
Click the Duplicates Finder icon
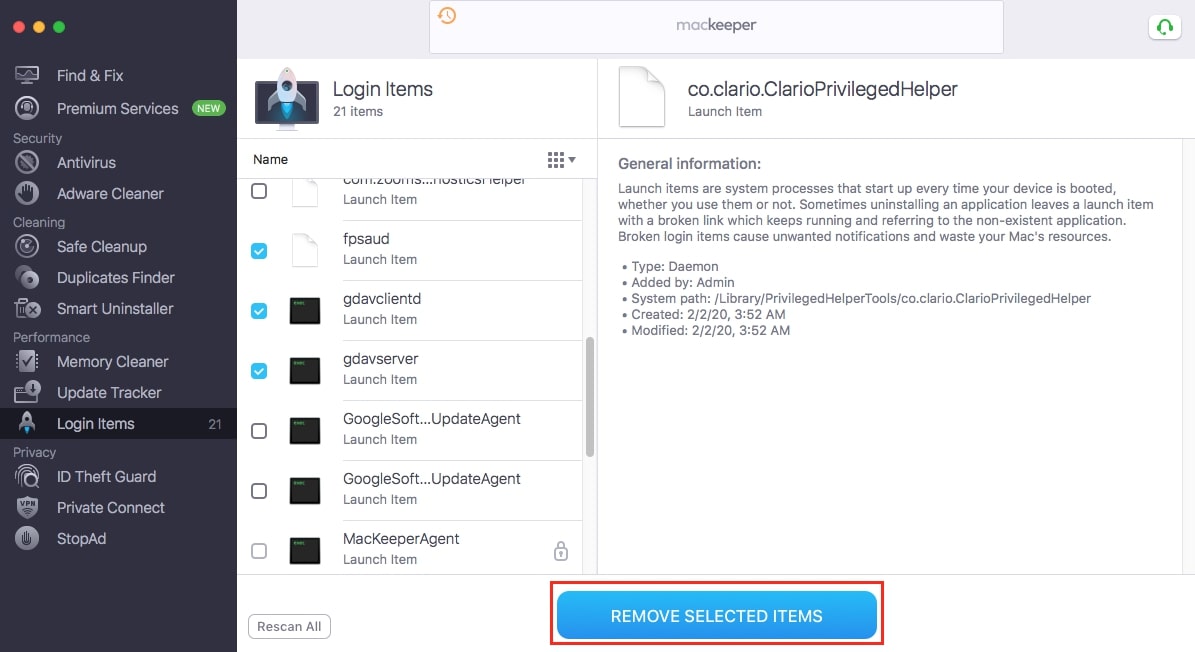[27, 277]
